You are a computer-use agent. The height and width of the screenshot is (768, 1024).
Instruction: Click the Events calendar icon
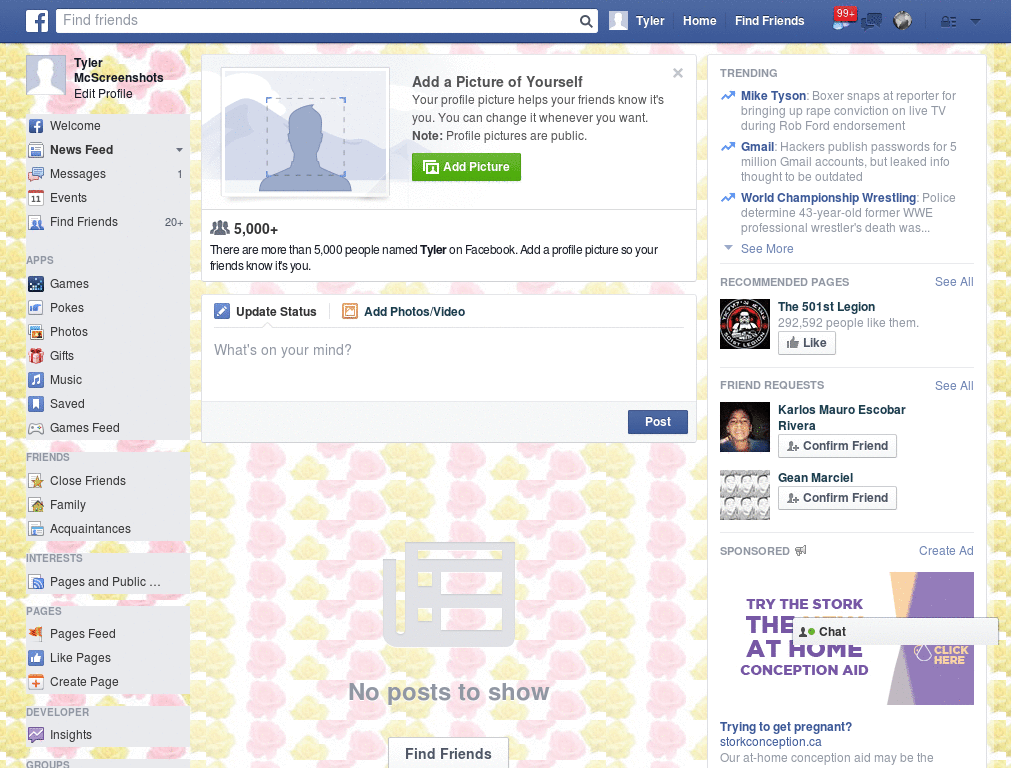pyautogui.click(x=36, y=198)
